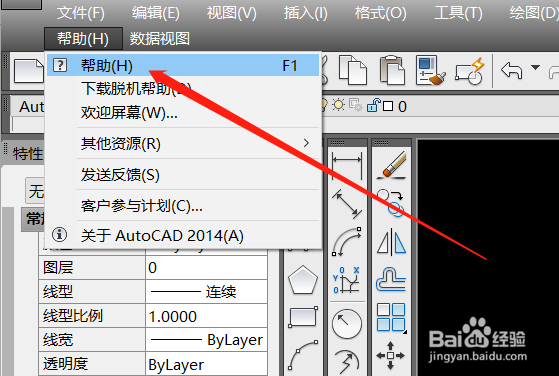Viewport: 559px width, 376px height.
Task: Open the 工具(T) menu
Action: (x=458, y=14)
